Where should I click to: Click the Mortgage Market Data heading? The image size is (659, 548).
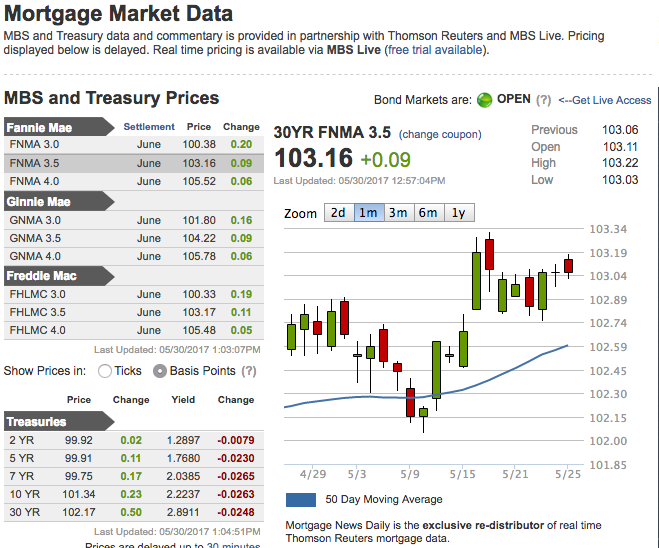(119, 13)
